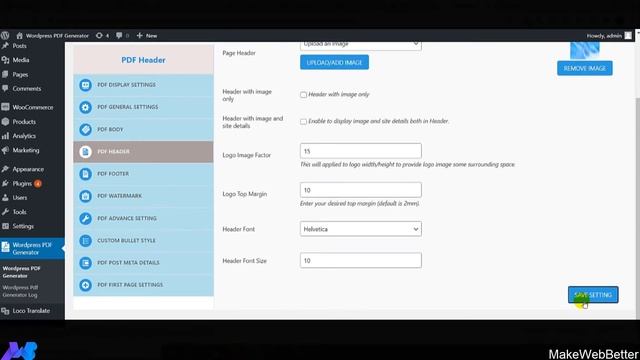
Task: Open PDF First Page Settings icon
Action: [x=85, y=284]
